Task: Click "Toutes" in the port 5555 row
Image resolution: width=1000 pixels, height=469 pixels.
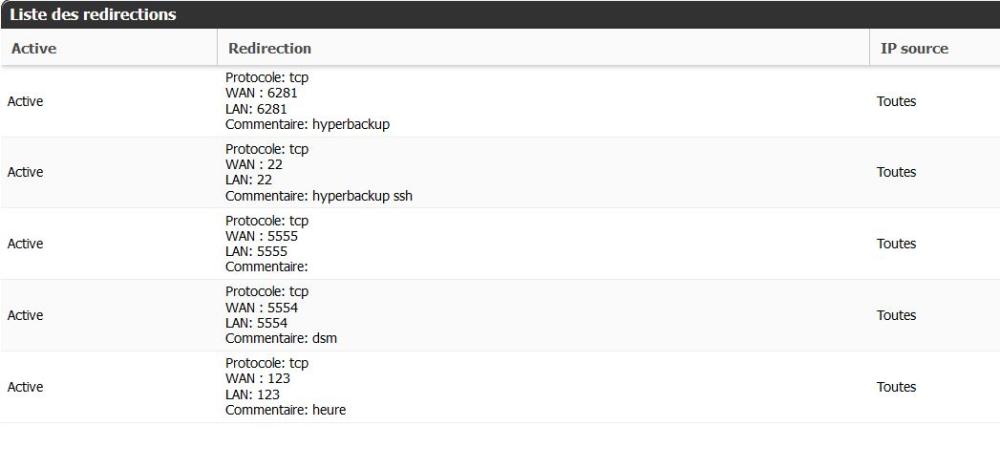Action: click(896, 244)
